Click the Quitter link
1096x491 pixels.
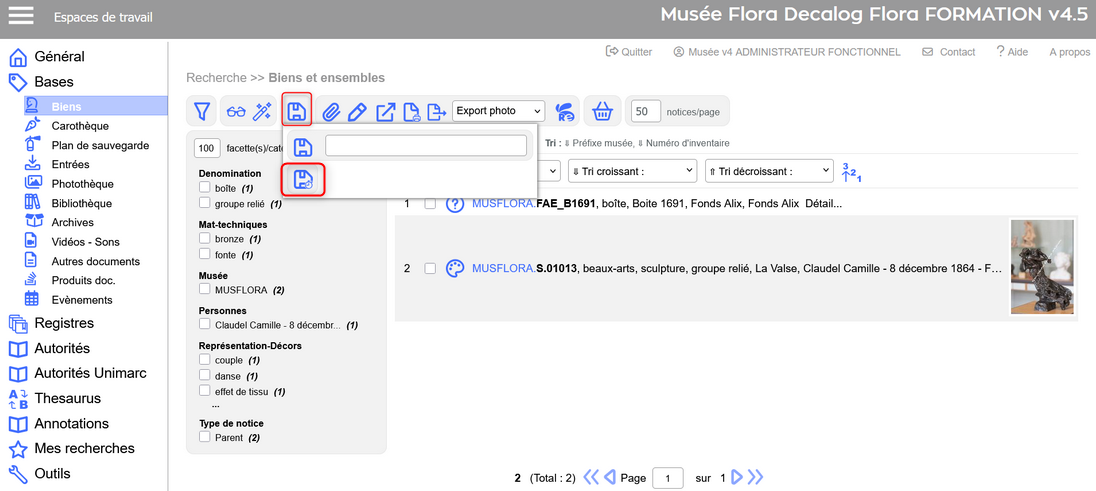coord(629,52)
